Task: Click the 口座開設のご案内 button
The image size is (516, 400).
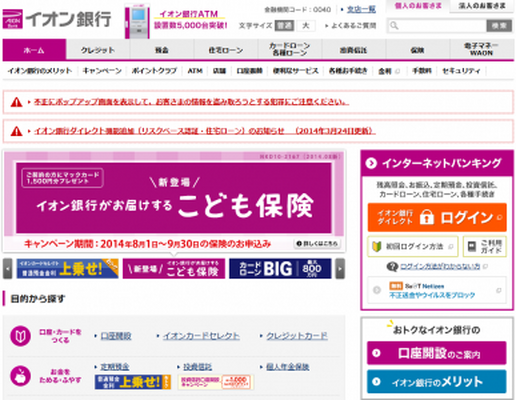Action: click(x=437, y=353)
